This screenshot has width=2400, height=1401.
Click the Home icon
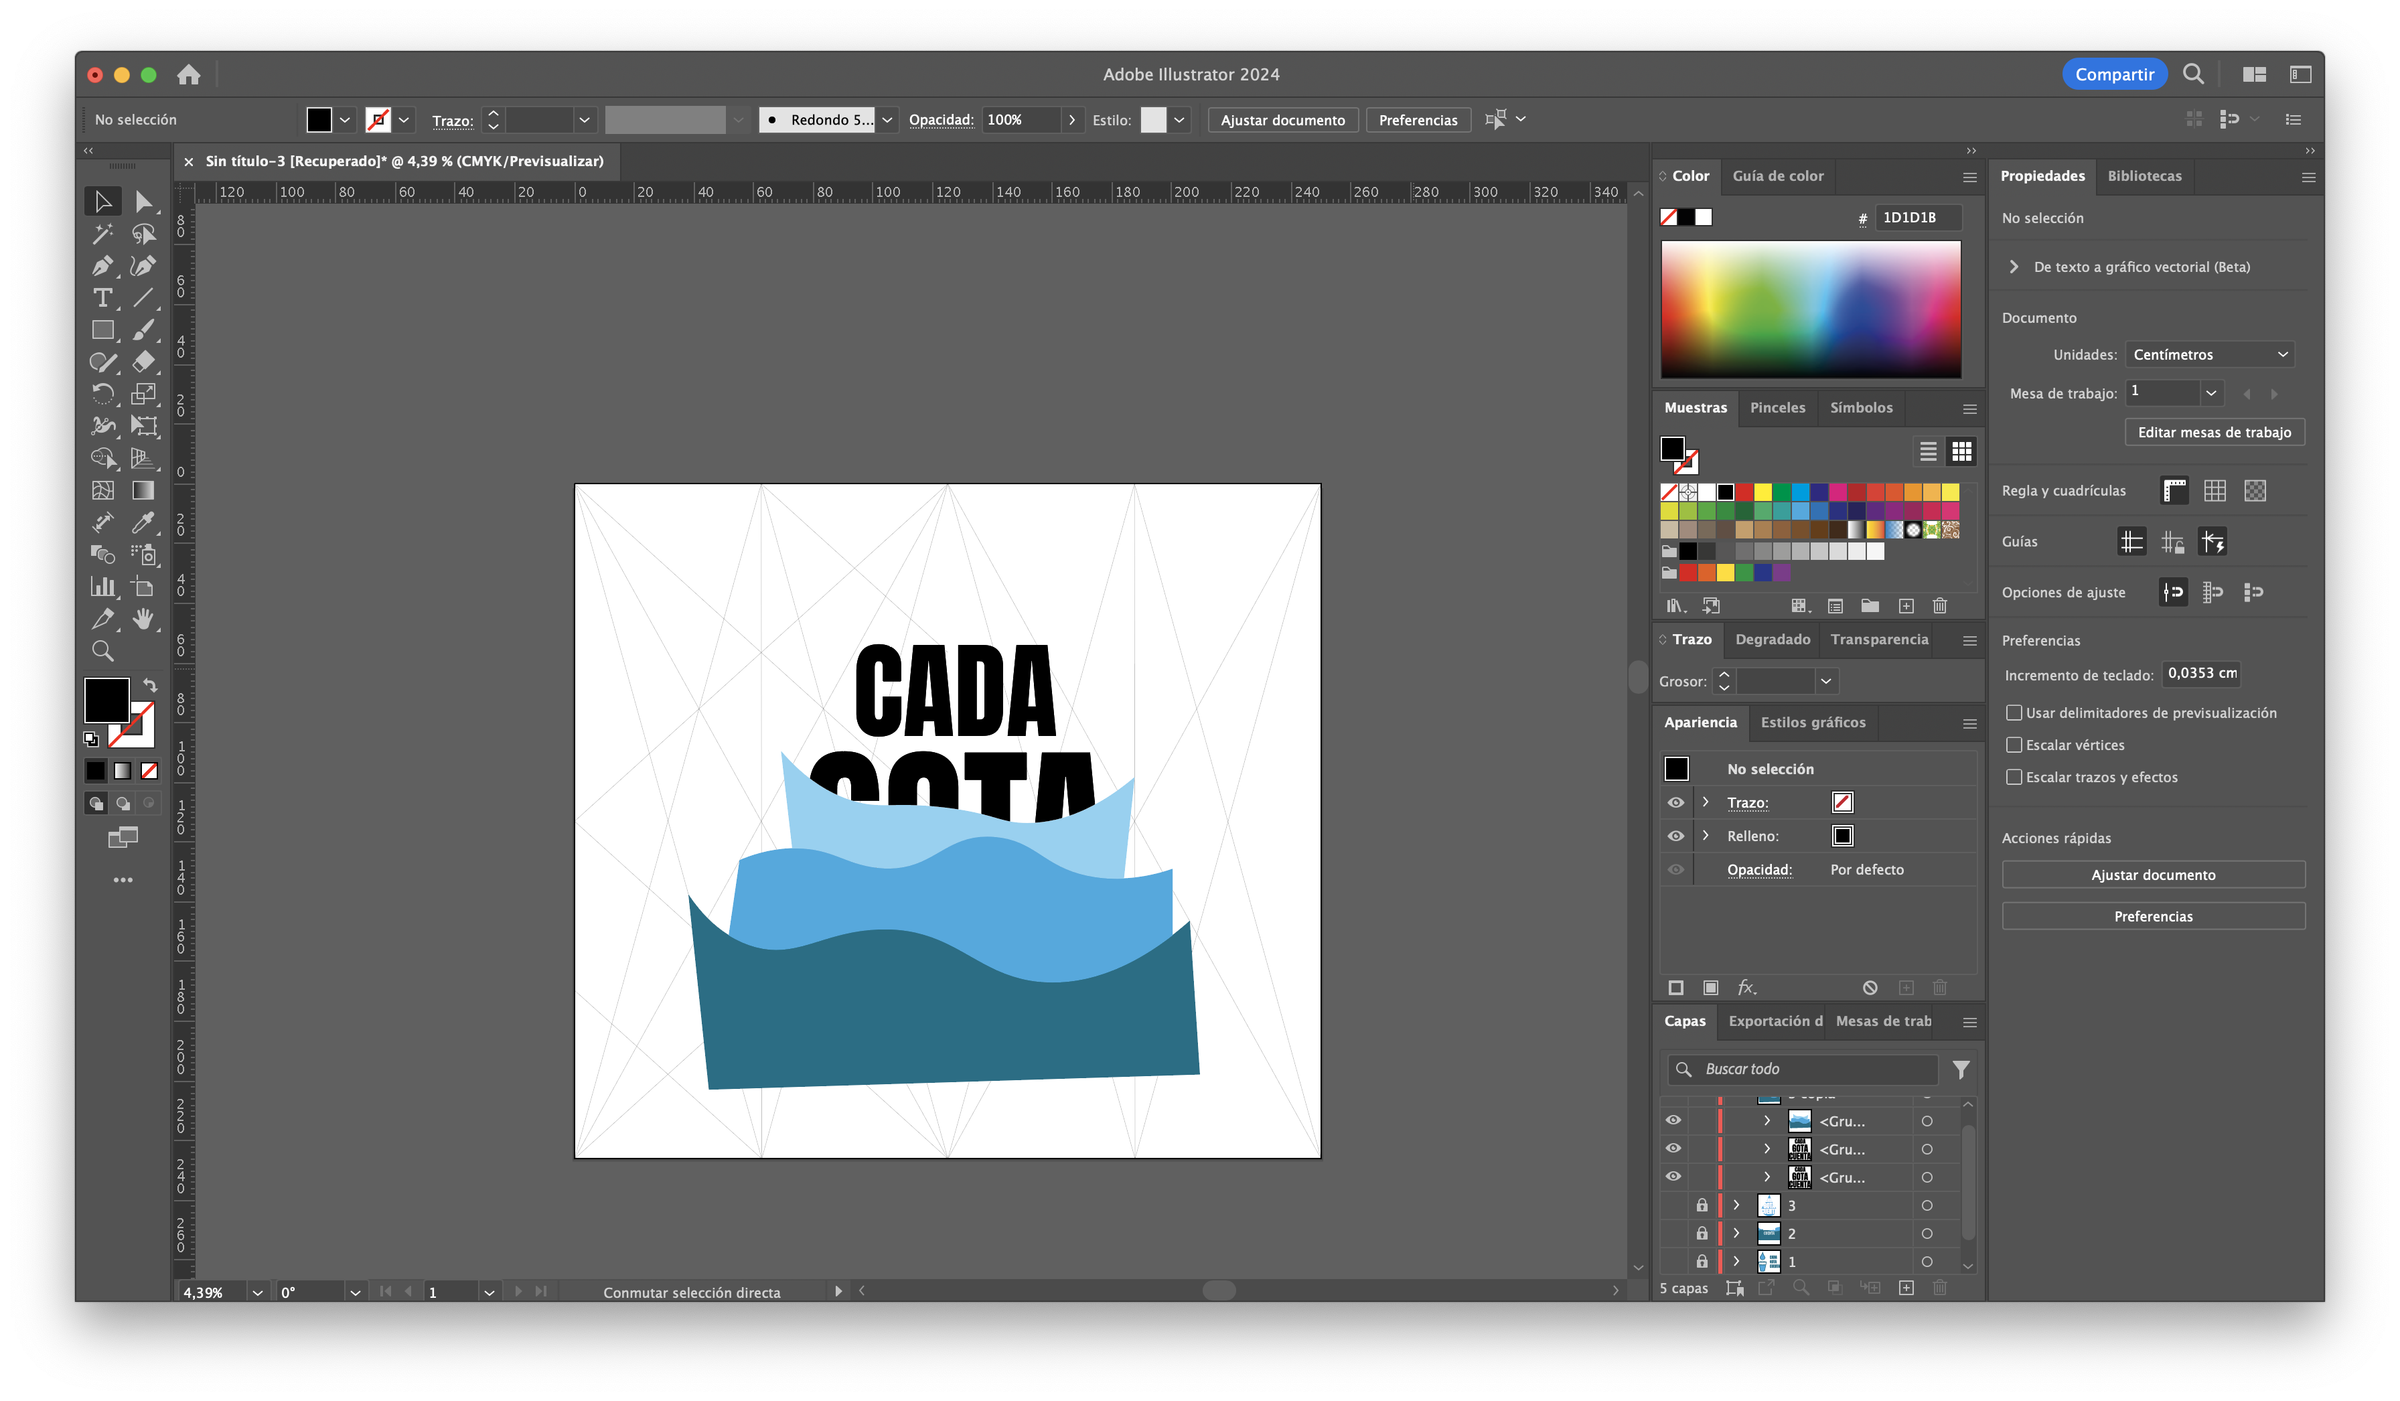pos(189,75)
